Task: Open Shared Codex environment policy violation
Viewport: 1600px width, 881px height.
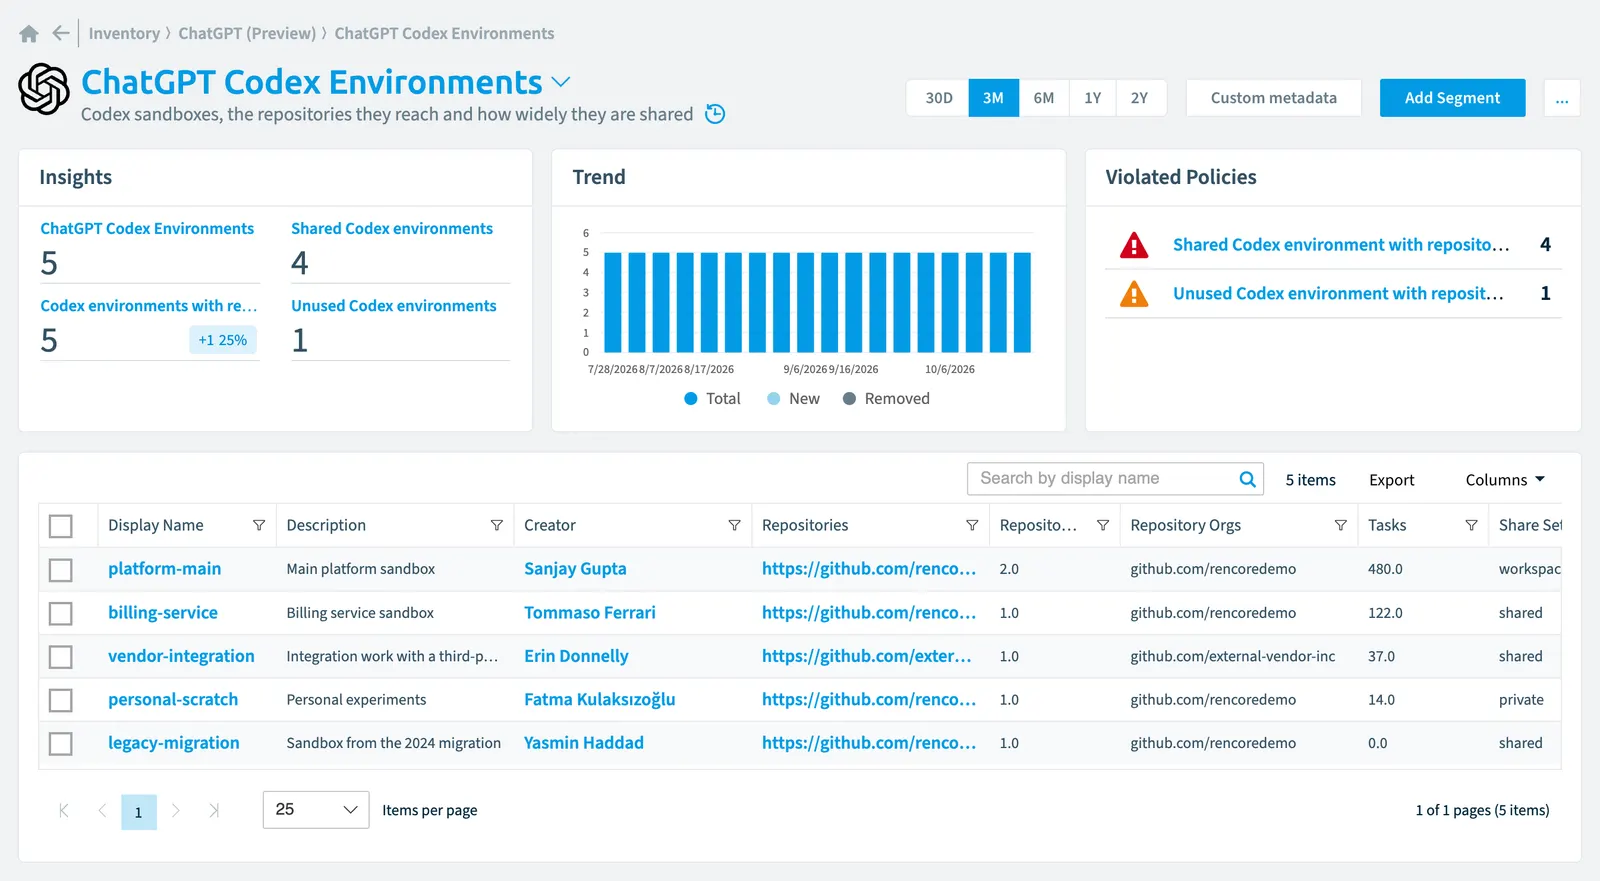Action: tap(1341, 245)
